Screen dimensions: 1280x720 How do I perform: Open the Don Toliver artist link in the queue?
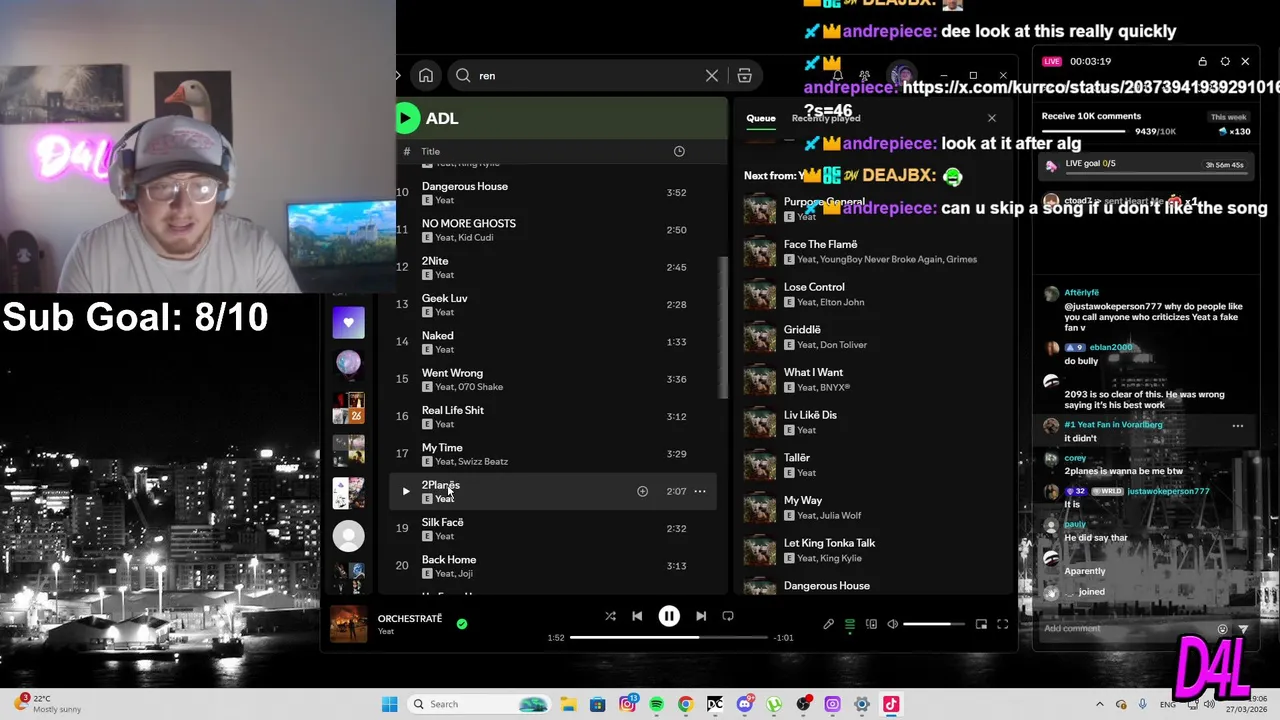pyautogui.click(x=845, y=345)
